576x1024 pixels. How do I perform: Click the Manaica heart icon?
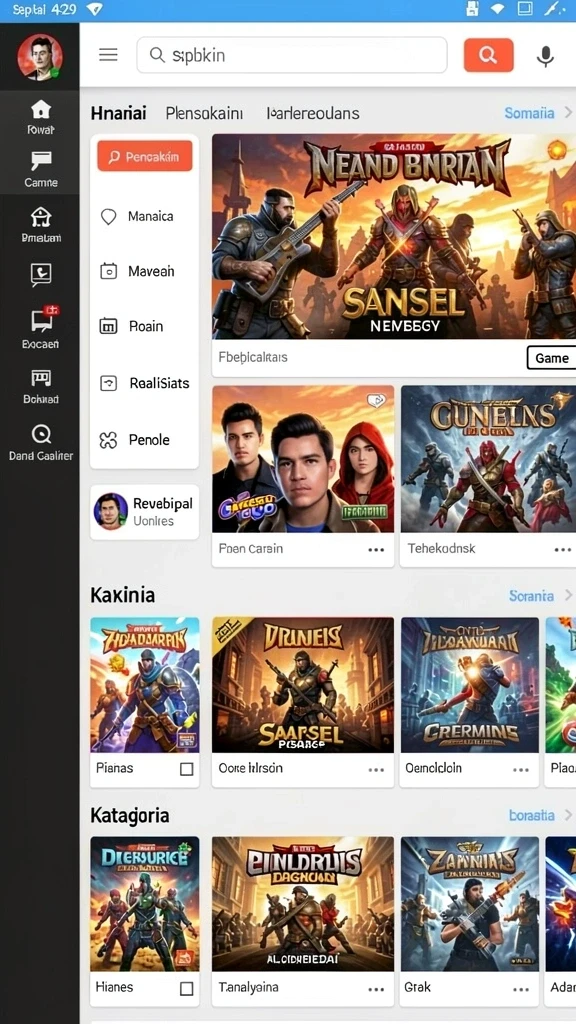pos(108,217)
